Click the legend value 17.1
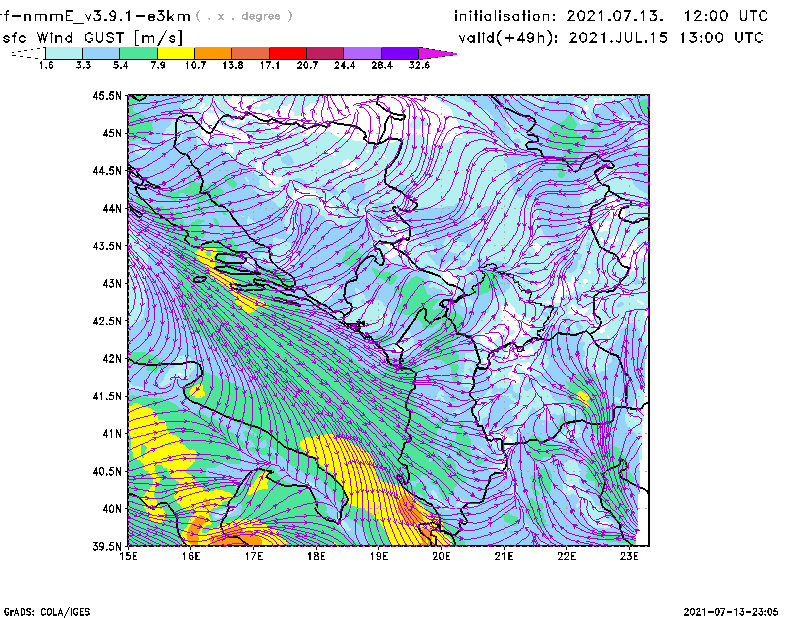This screenshot has width=800, height=618. coord(270,65)
